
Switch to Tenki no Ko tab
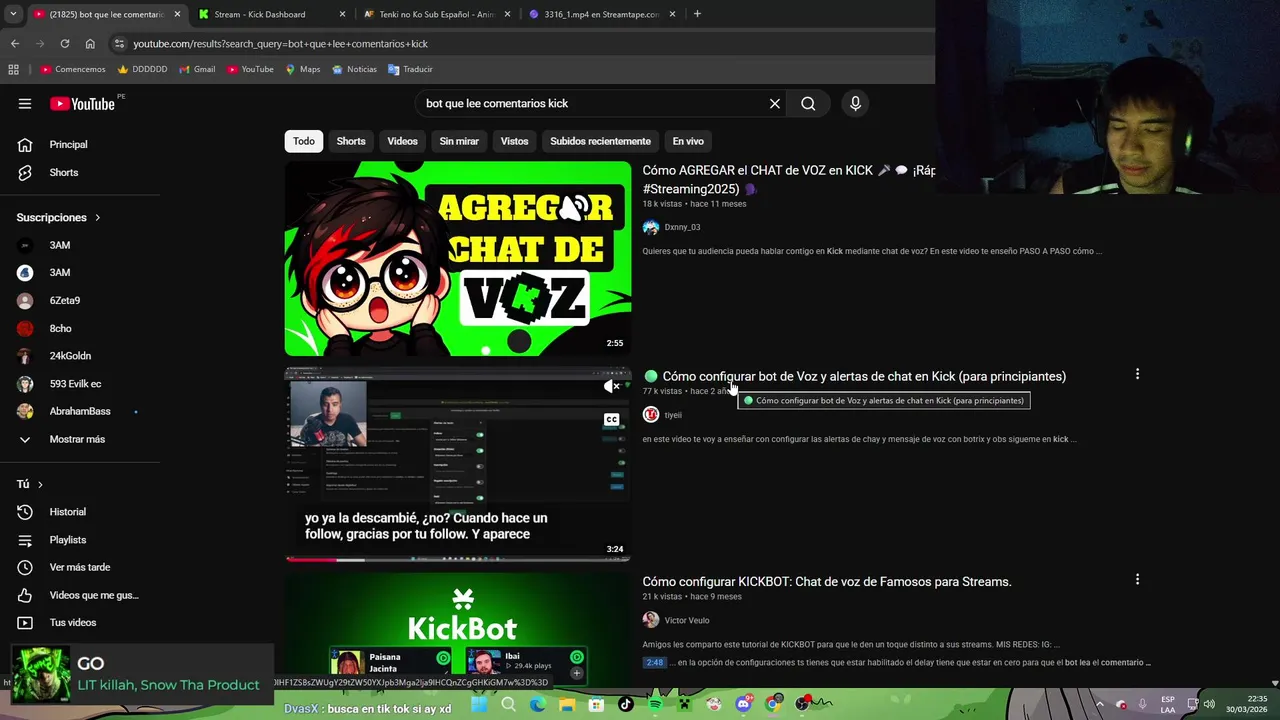[437, 14]
